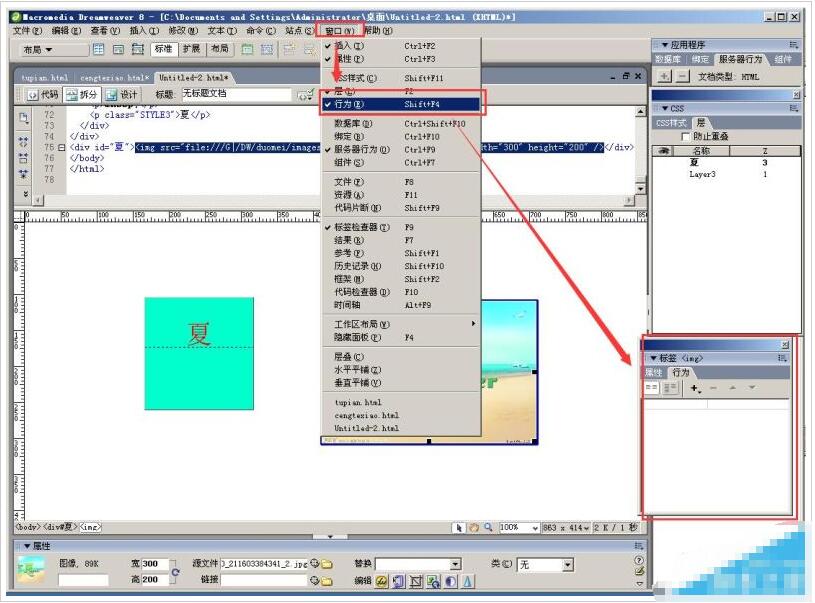Open the 100% zoom level dropdown
Viewport: 815px width, 603px height.
click(x=535, y=527)
